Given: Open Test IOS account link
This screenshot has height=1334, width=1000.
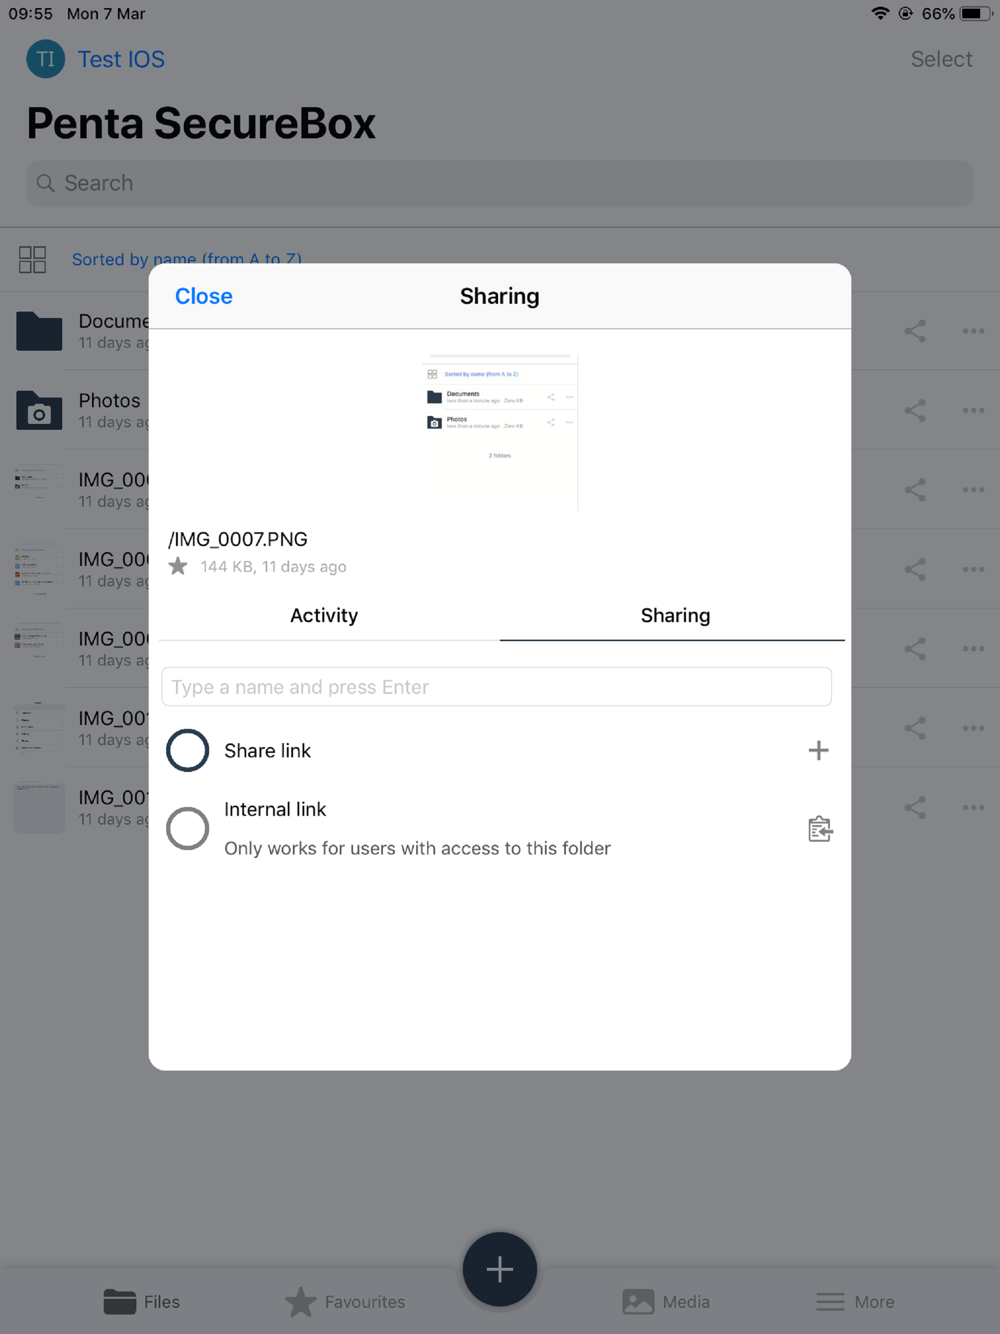Looking at the screenshot, I should (121, 59).
